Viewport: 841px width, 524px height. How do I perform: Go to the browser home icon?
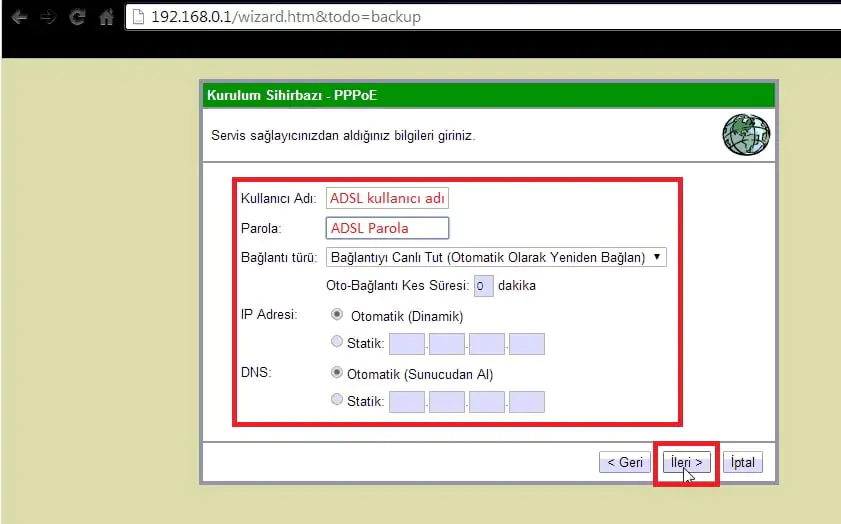pyautogui.click(x=106, y=17)
